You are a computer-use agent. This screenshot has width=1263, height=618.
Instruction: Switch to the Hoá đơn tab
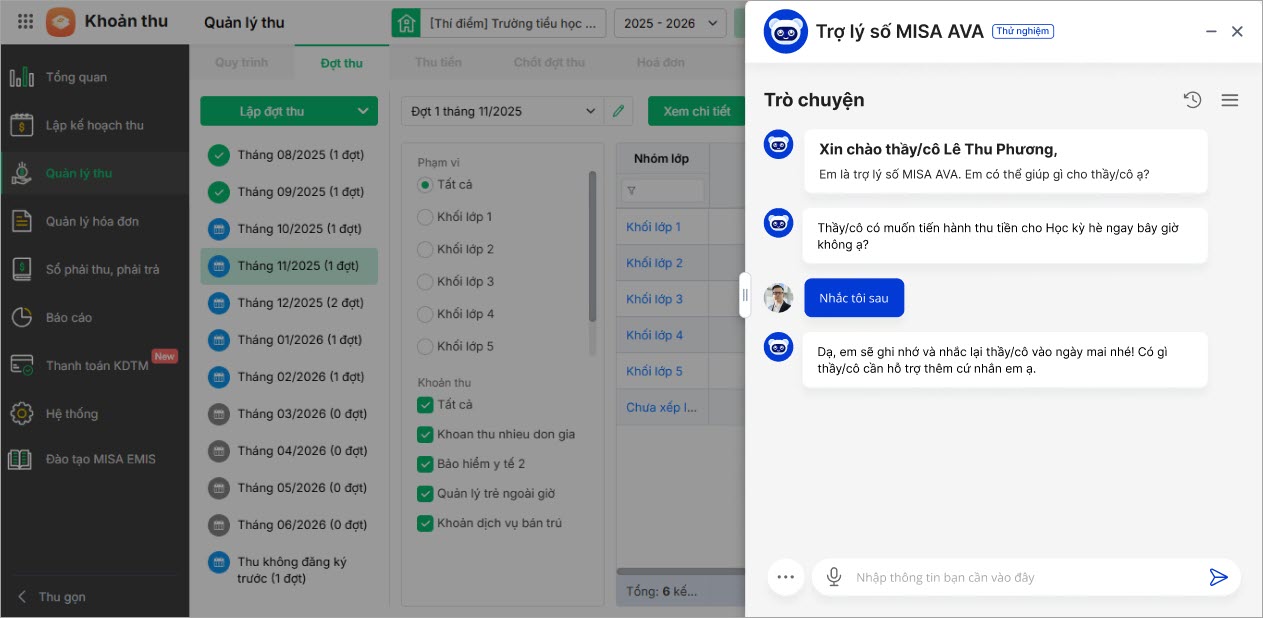[x=661, y=63]
